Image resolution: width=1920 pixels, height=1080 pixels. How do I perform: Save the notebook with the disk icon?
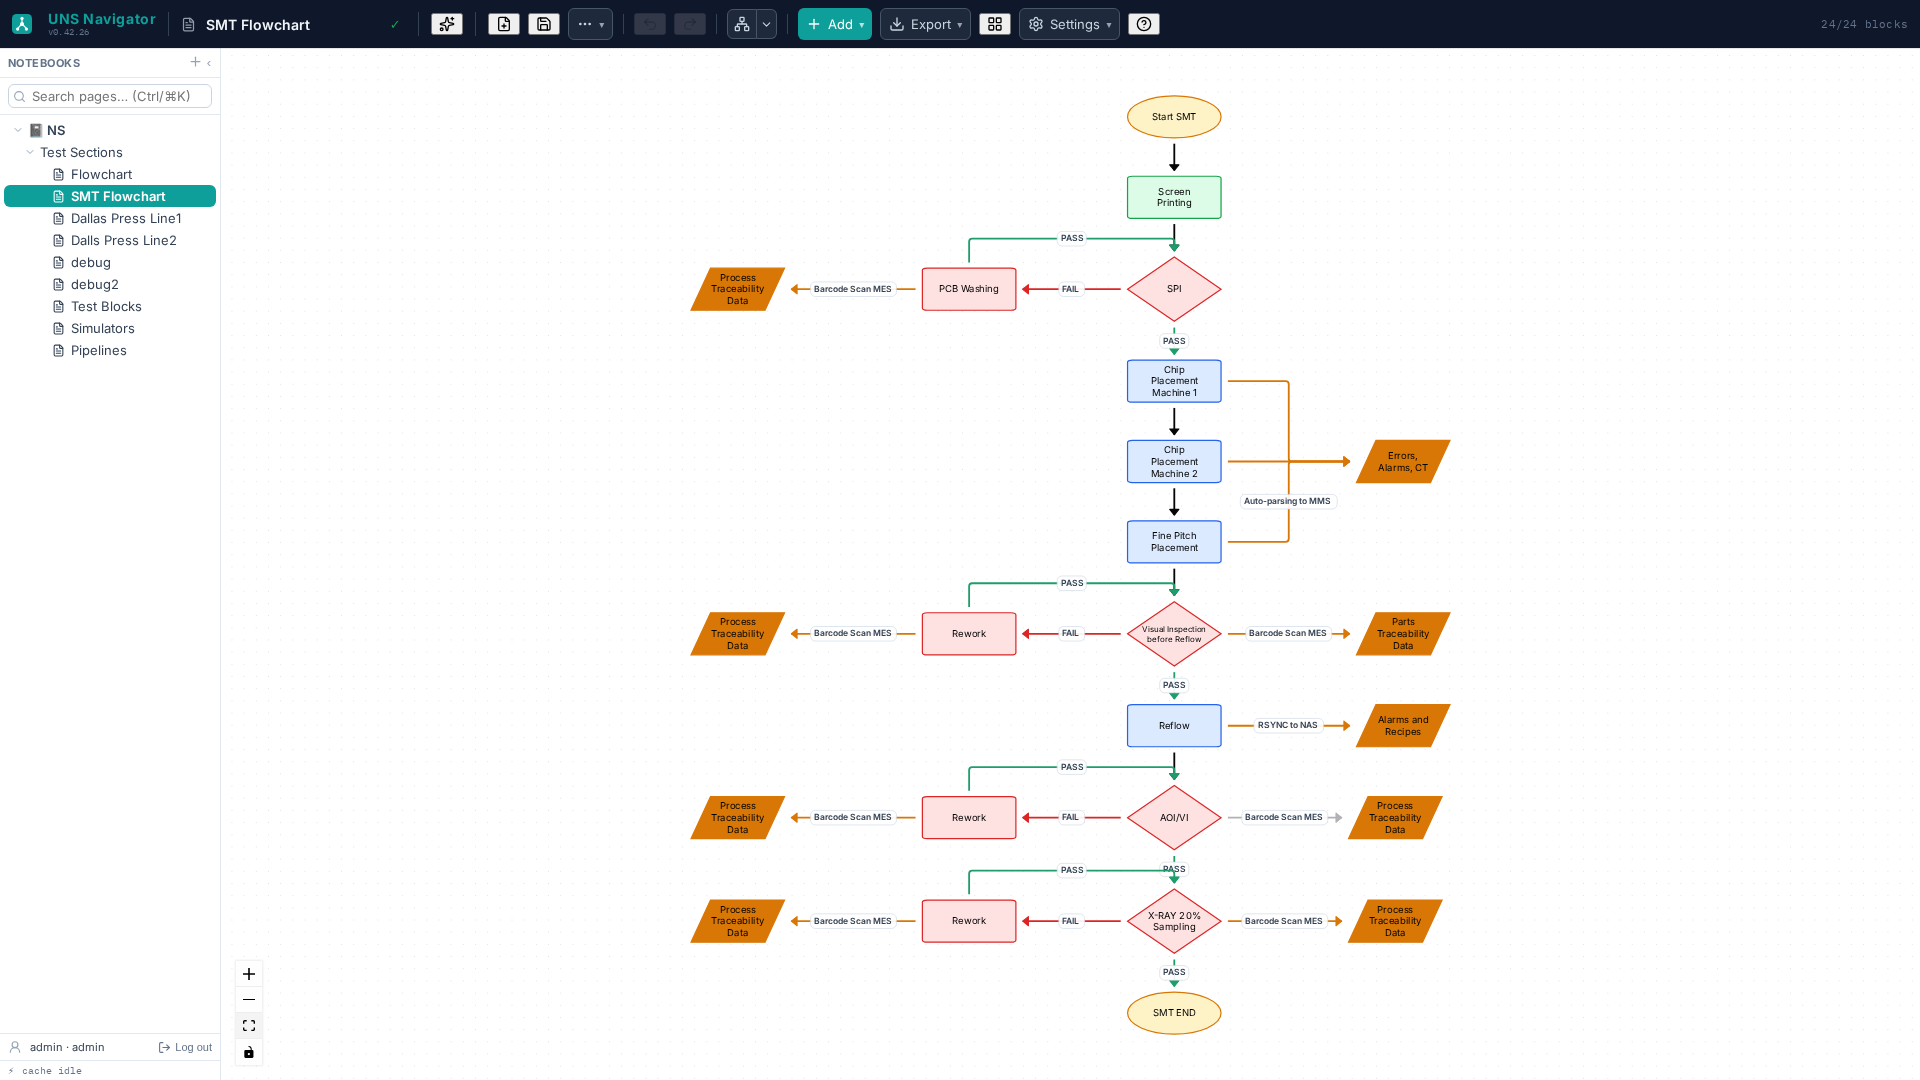click(544, 24)
